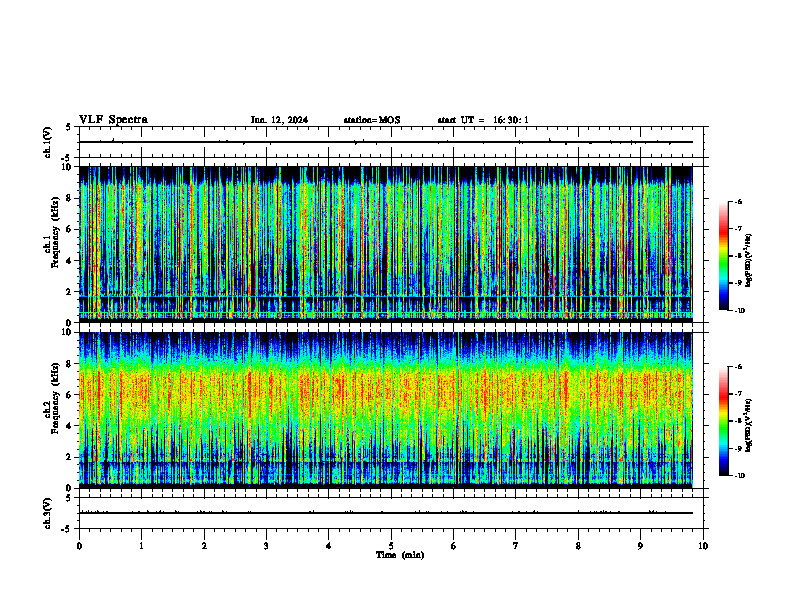
Task: Click the '4' kHz tick on ch.1 frequency axis
Action: [70, 261]
